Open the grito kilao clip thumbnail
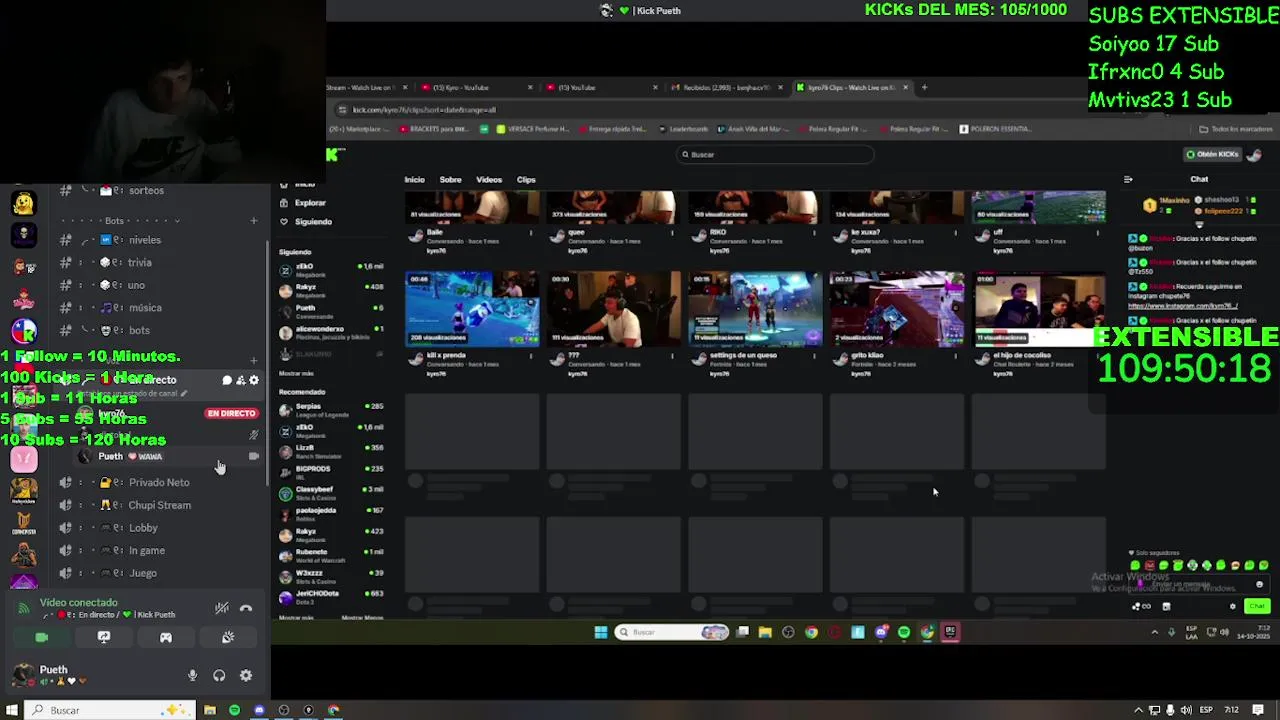This screenshot has height=720, width=1280. pyautogui.click(x=897, y=309)
